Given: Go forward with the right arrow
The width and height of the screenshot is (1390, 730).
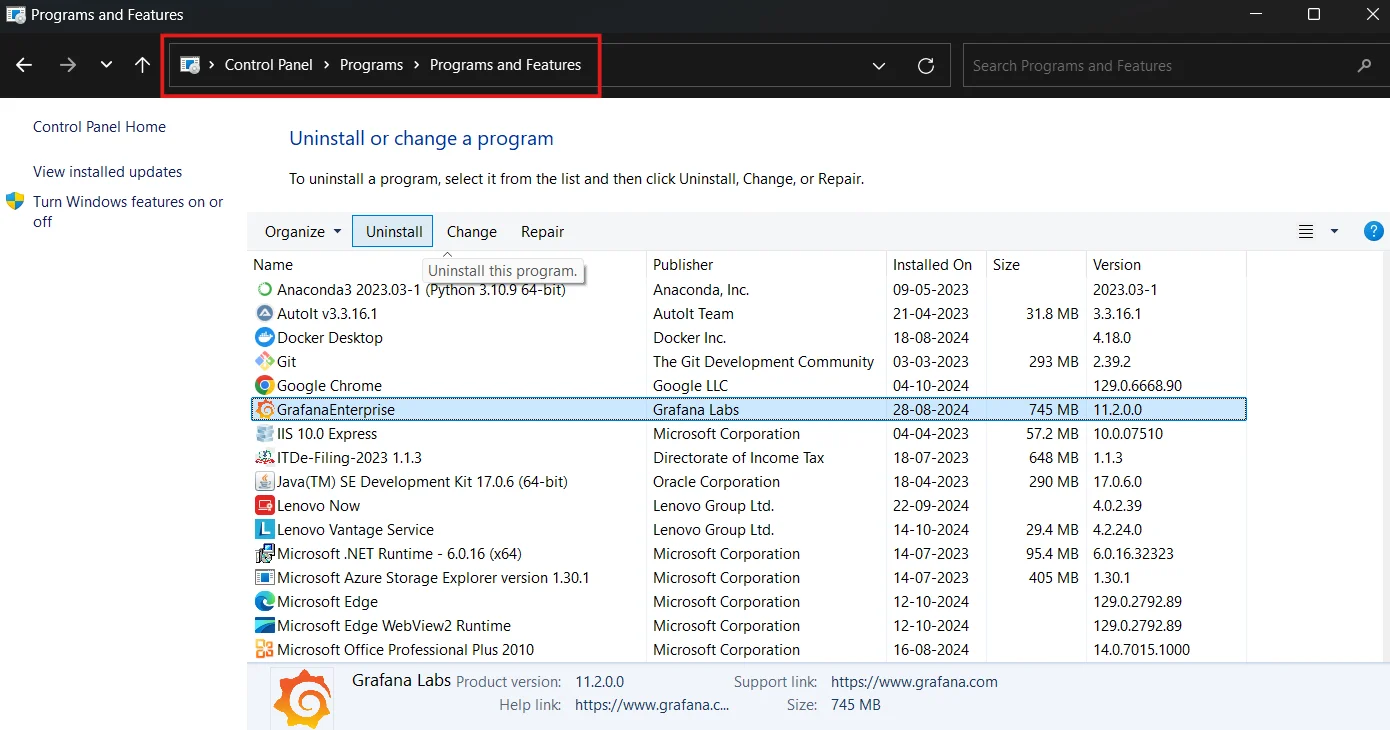Looking at the screenshot, I should pos(67,65).
